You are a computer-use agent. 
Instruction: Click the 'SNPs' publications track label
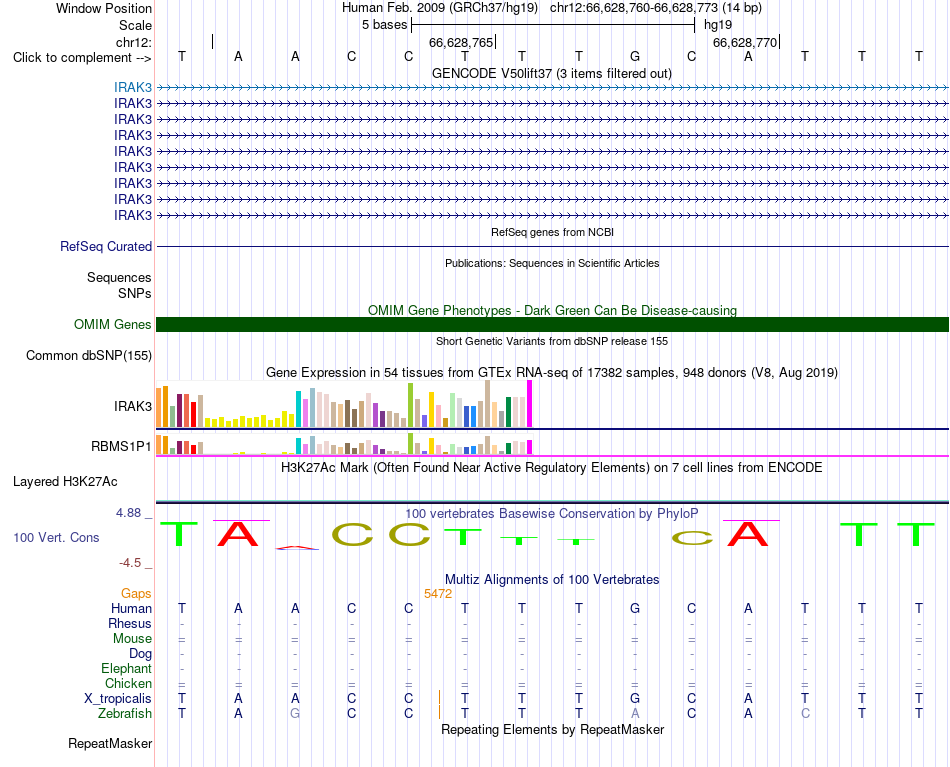(135, 293)
